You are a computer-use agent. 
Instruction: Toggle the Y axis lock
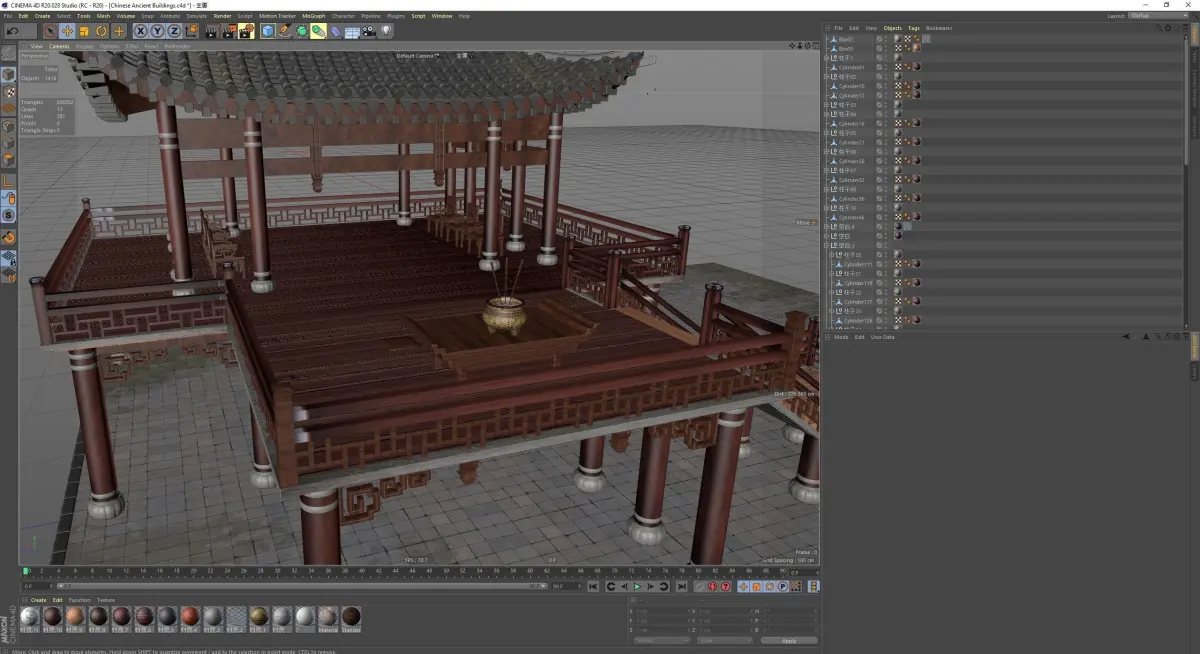click(157, 31)
